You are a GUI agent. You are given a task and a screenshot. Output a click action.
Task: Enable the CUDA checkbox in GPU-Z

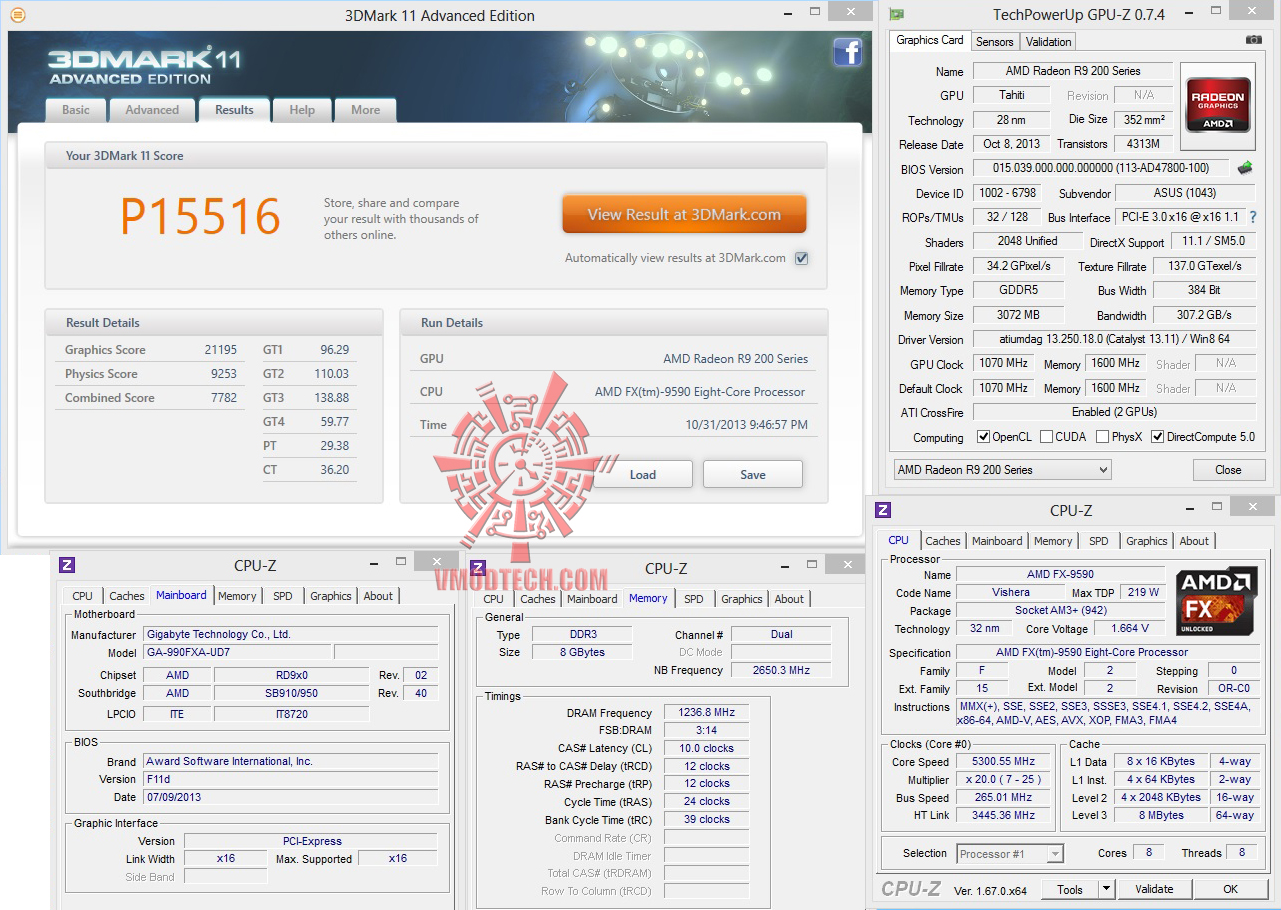1046,437
